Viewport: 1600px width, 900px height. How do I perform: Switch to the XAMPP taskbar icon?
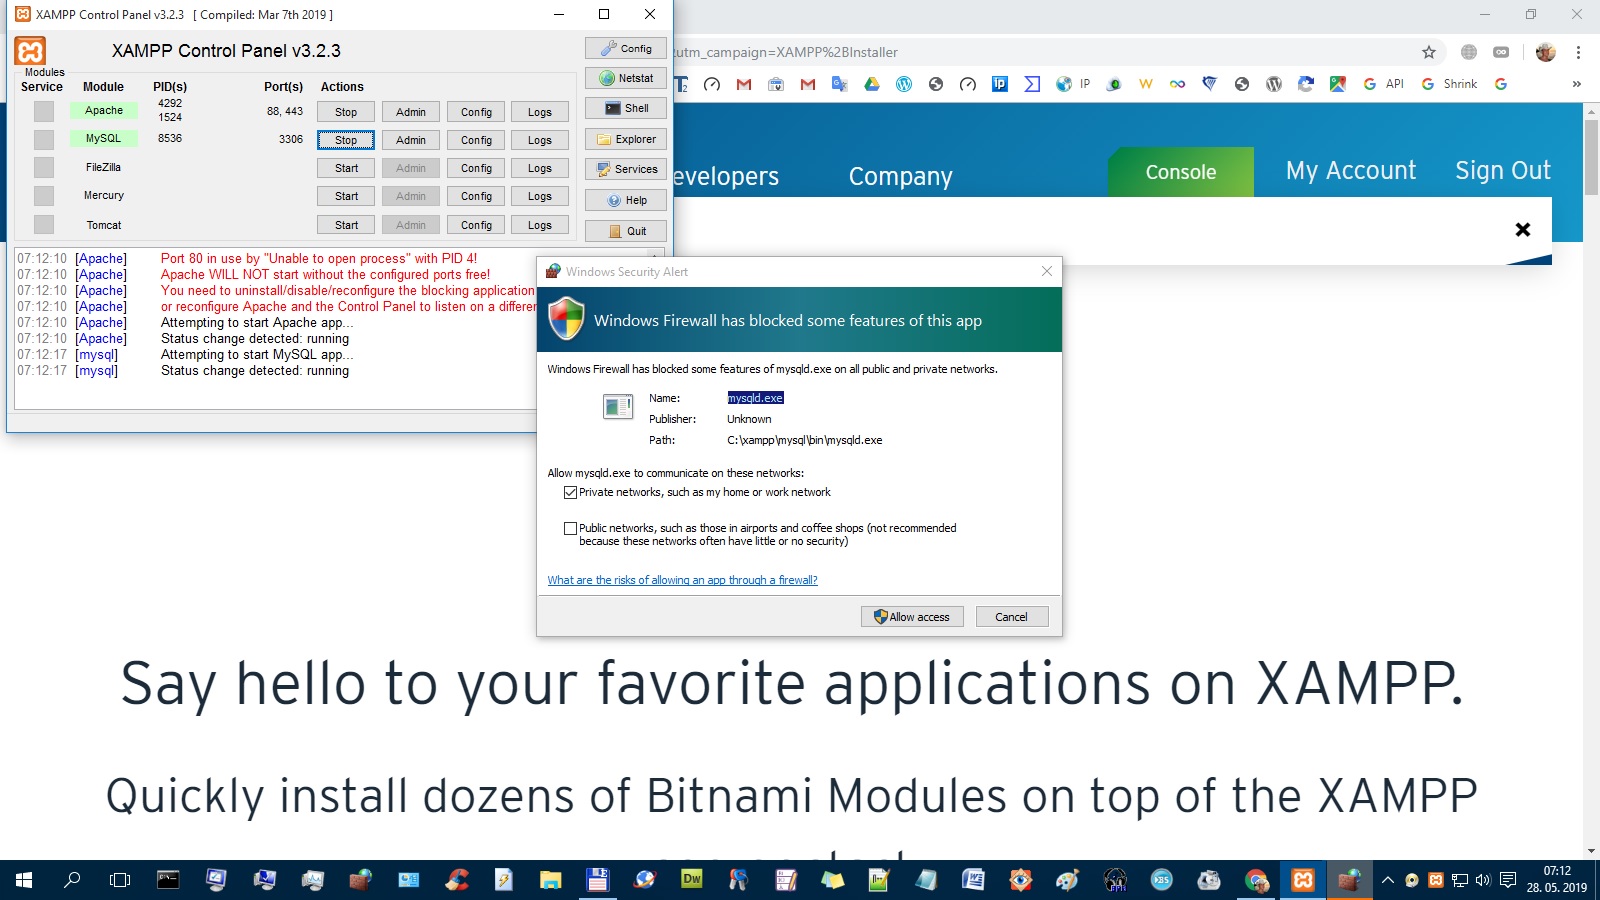(1302, 880)
